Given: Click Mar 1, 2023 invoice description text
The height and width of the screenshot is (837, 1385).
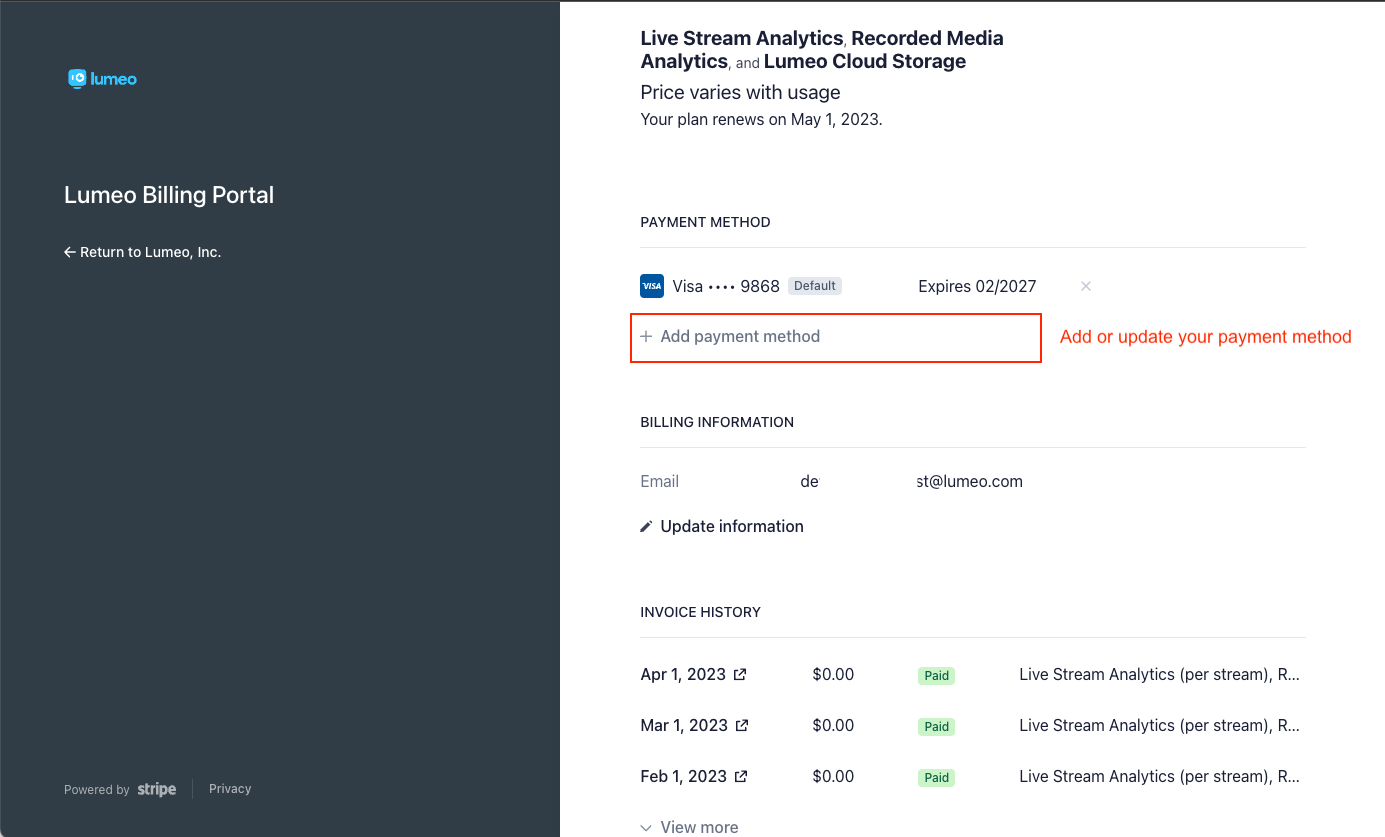Looking at the screenshot, I should (x=1160, y=725).
